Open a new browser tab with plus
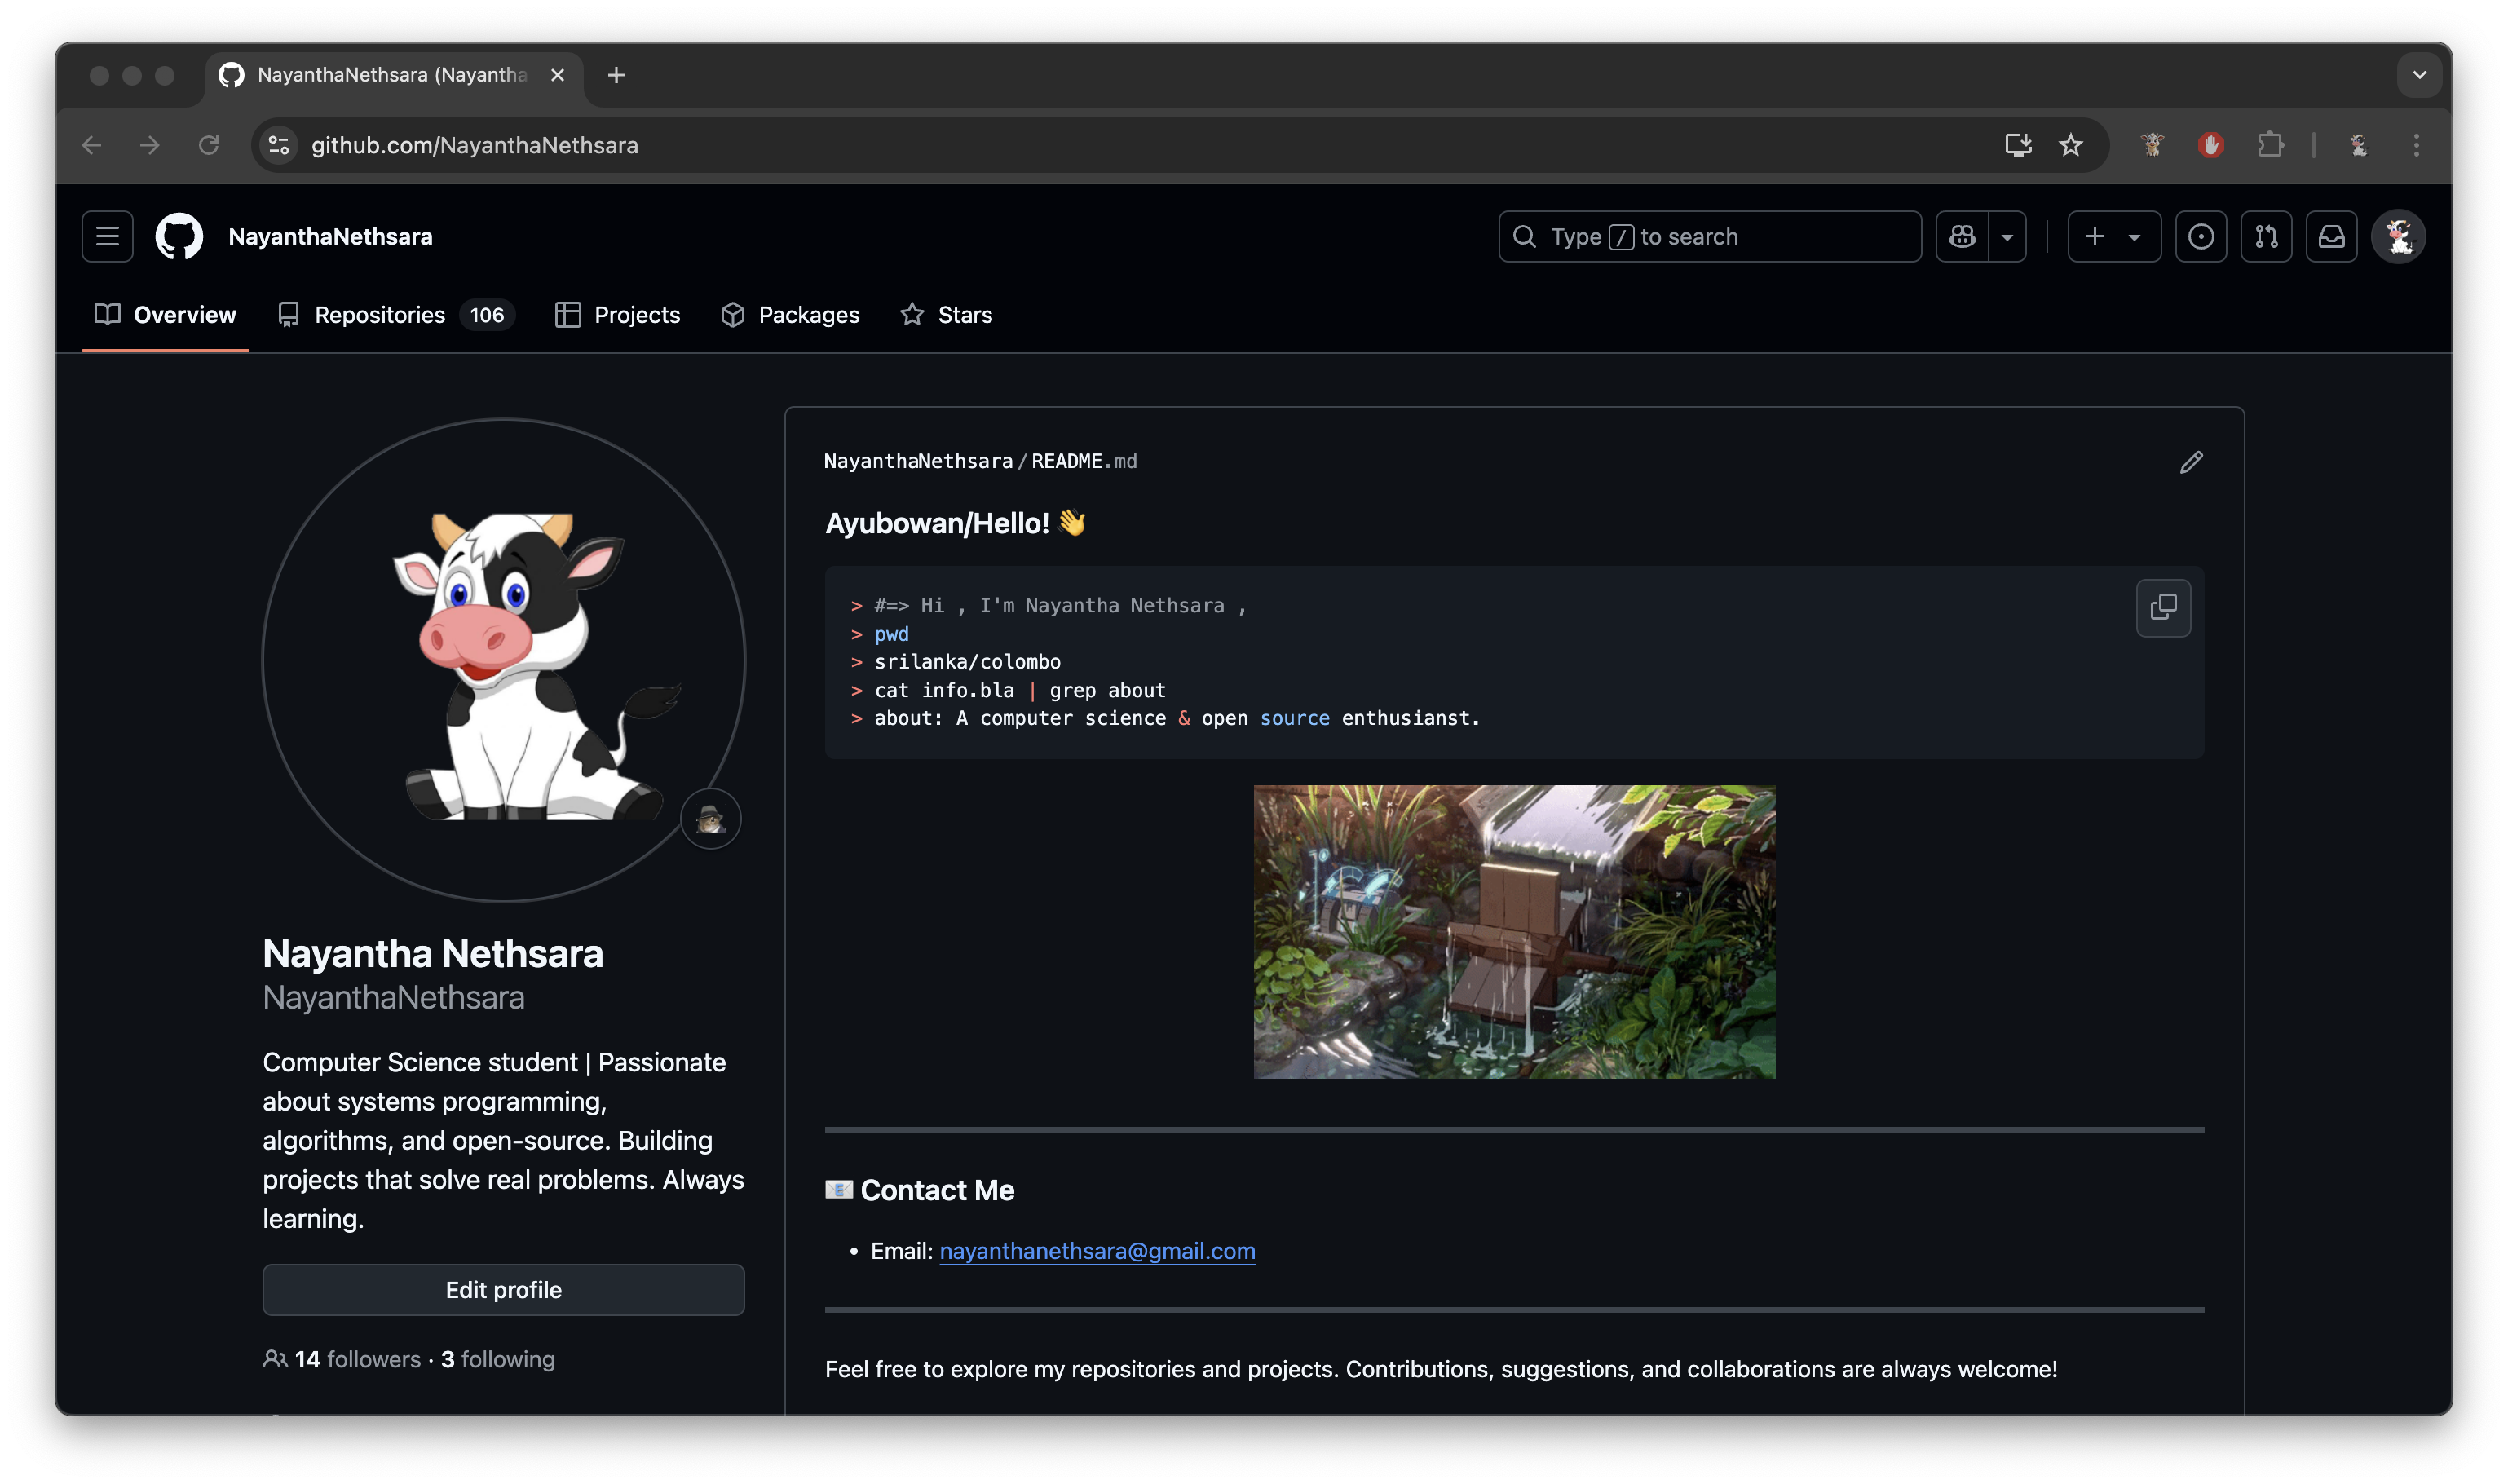Viewport: 2508px width, 1484px height. coord(616,75)
